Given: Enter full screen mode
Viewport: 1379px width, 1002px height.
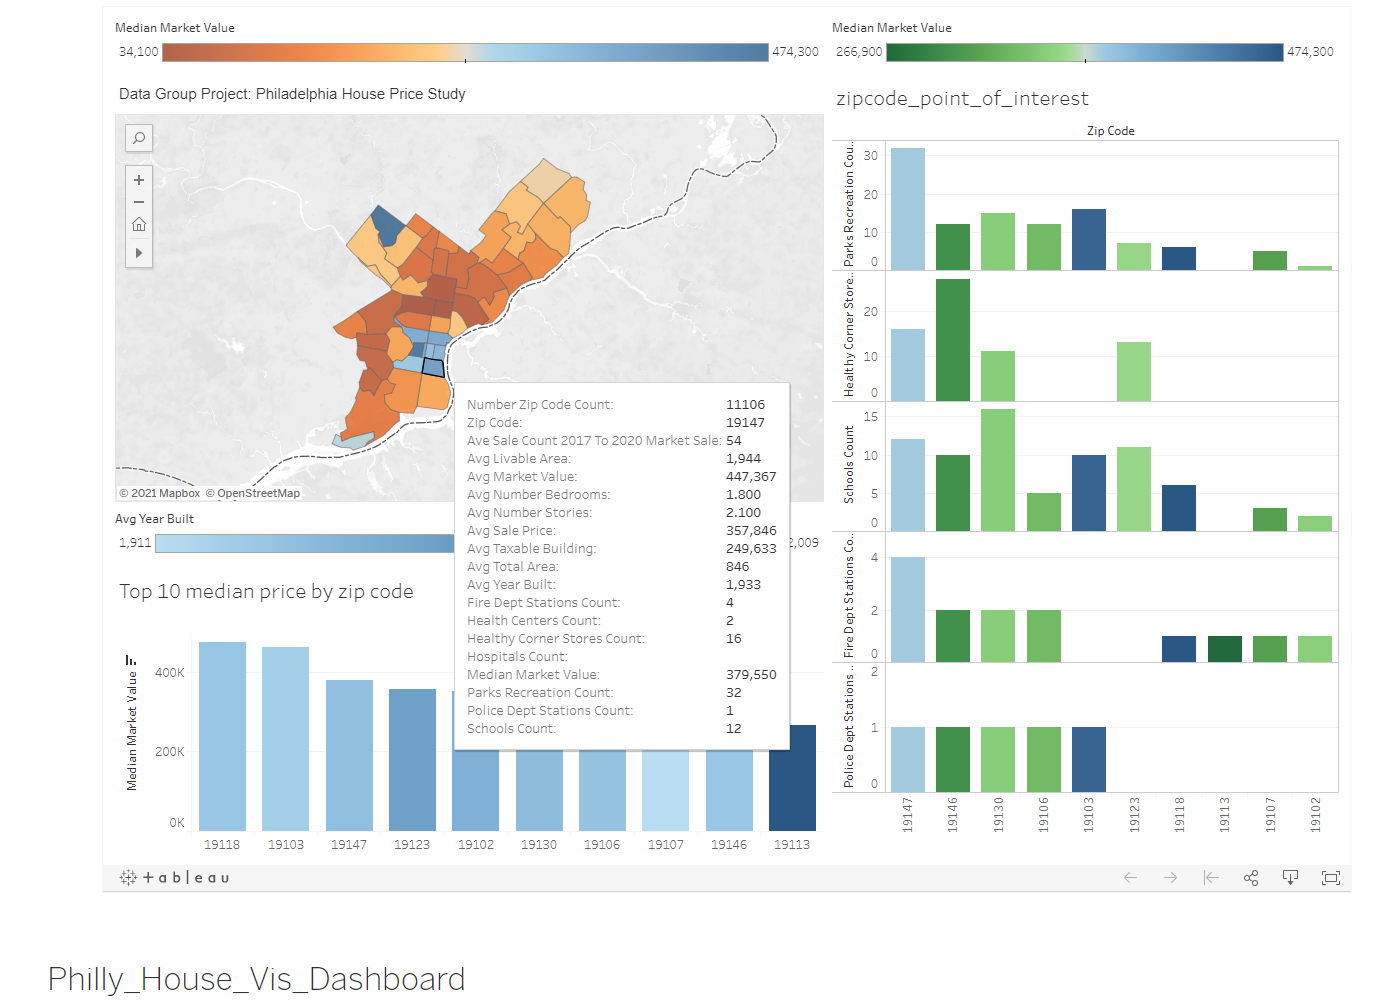Looking at the screenshot, I should 1330,877.
